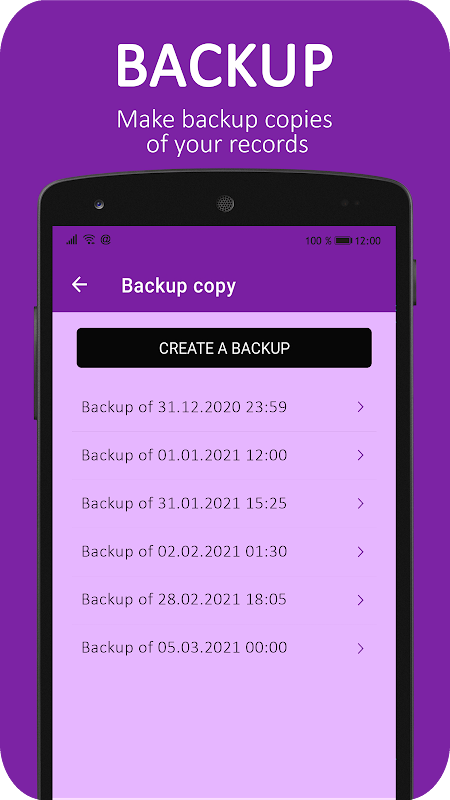Create a backup with the black button
The height and width of the screenshot is (800, 450).
click(x=224, y=348)
